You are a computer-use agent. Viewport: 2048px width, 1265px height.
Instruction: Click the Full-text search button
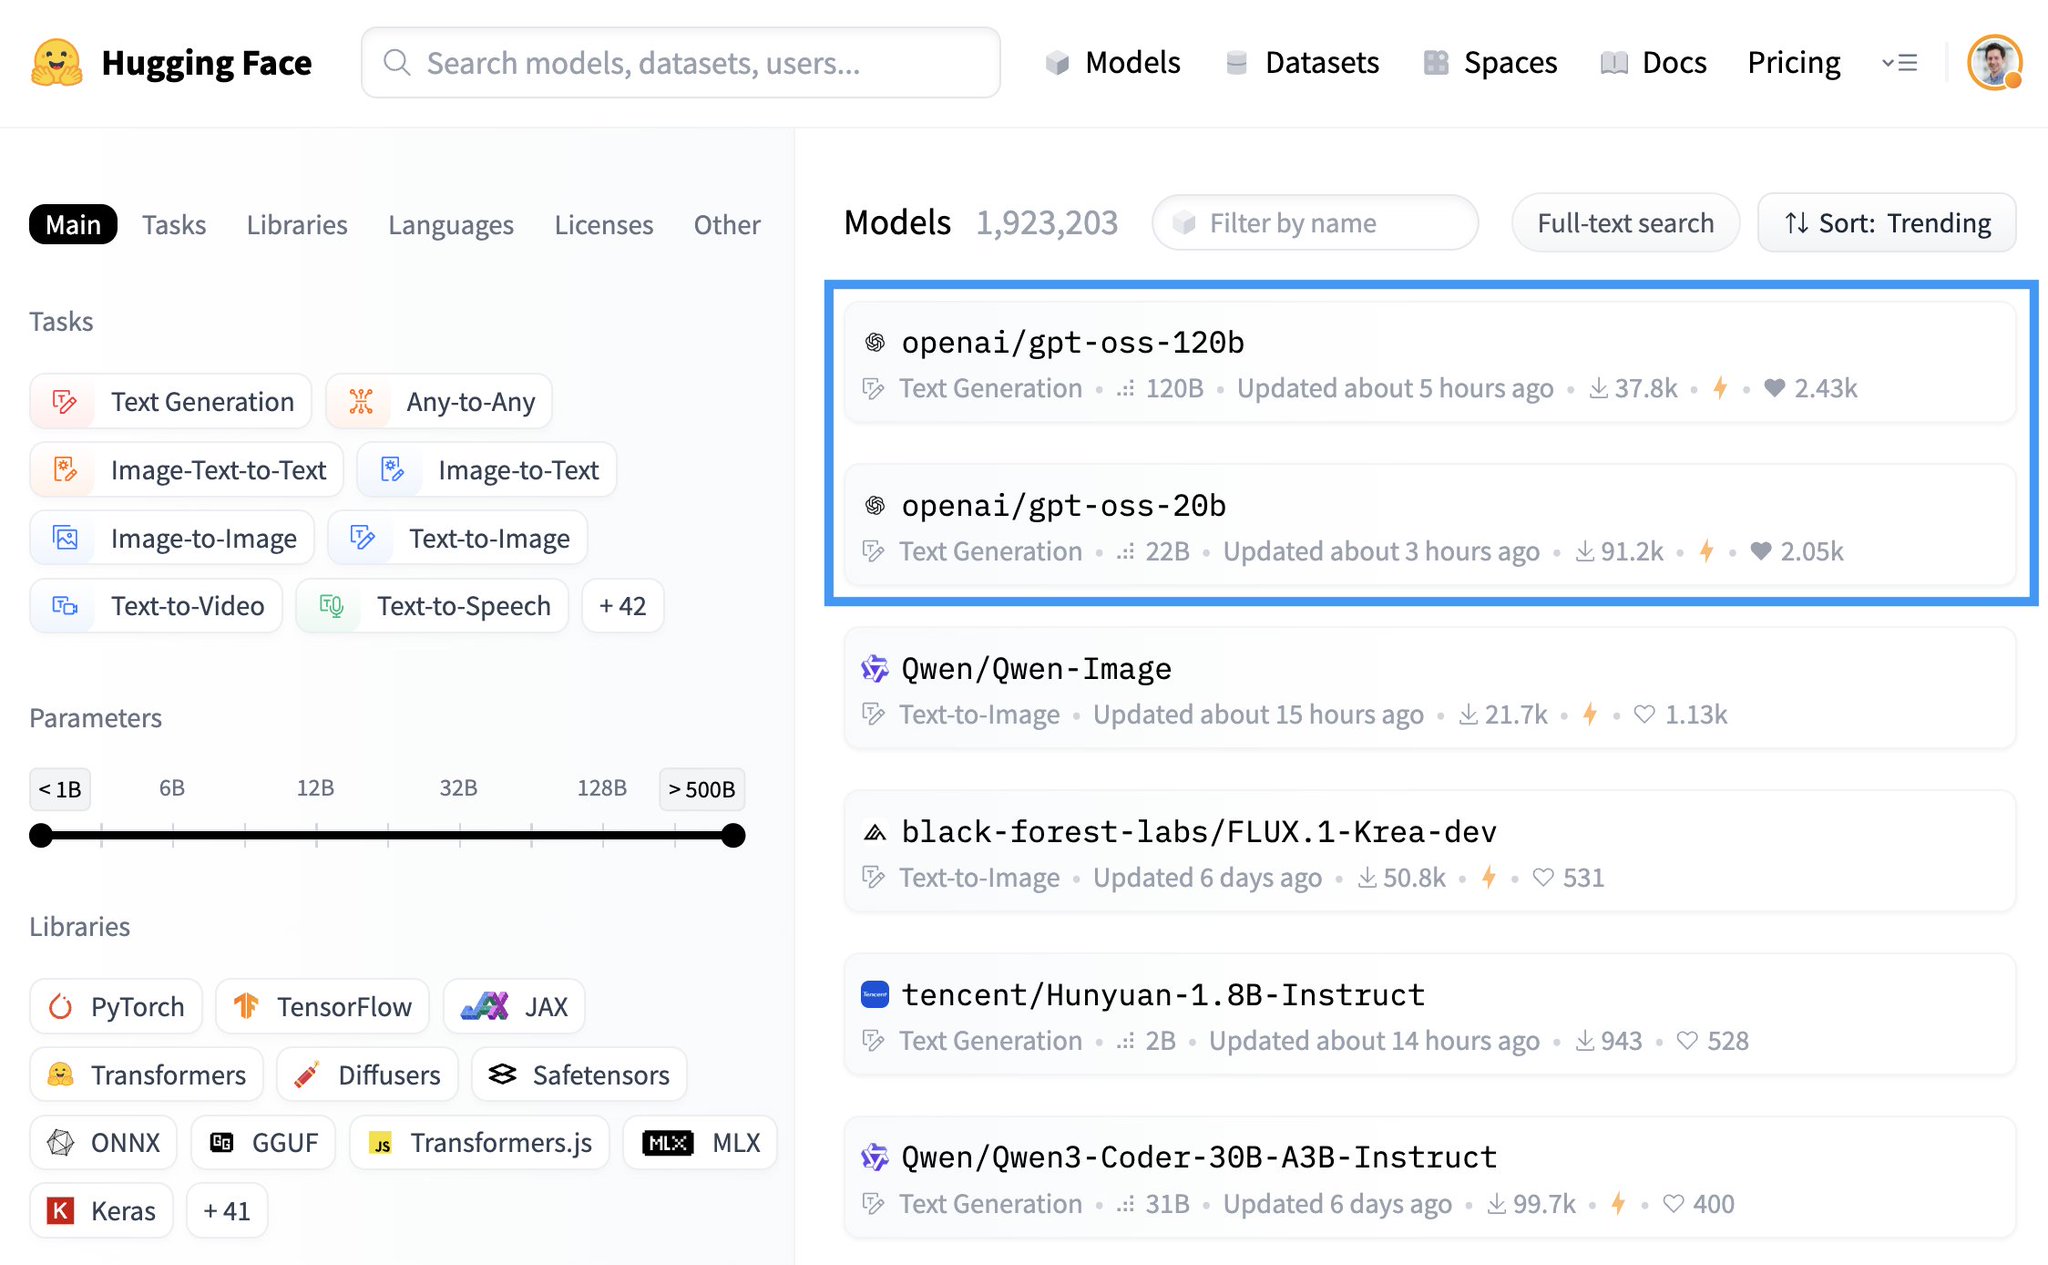pyautogui.click(x=1625, y=223)
